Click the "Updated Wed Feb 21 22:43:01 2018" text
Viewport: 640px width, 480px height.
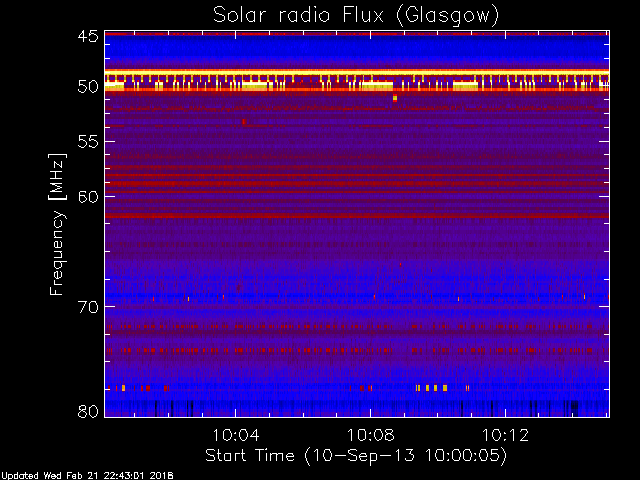point(87,476)
